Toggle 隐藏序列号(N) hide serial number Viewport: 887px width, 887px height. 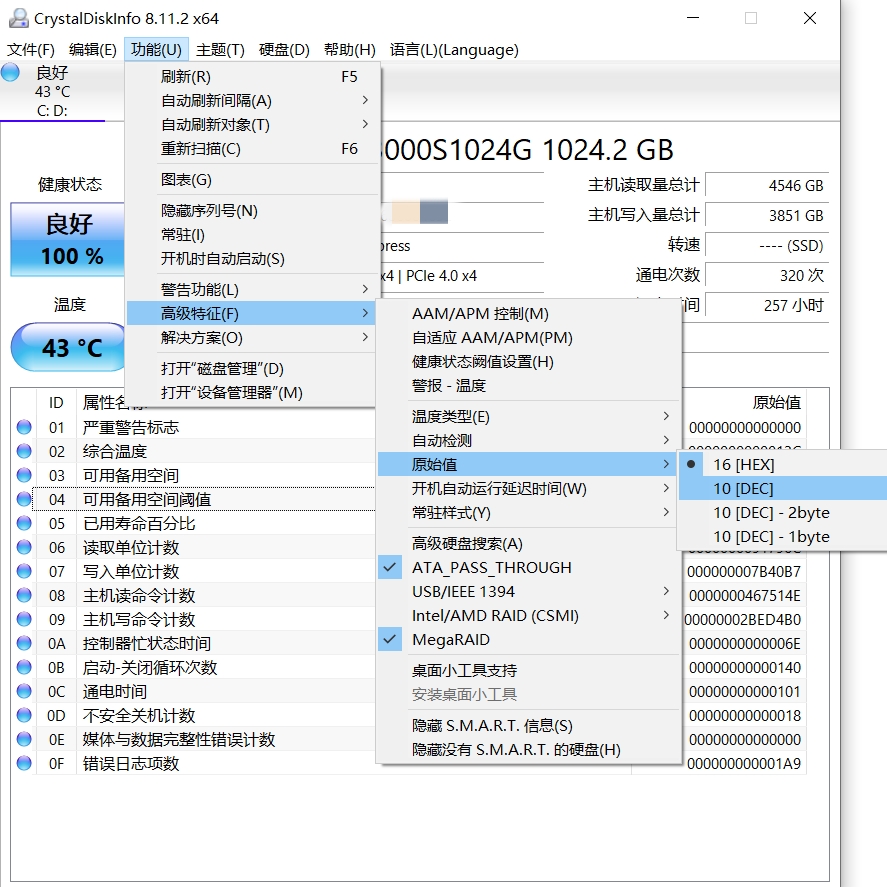[252, 210]
